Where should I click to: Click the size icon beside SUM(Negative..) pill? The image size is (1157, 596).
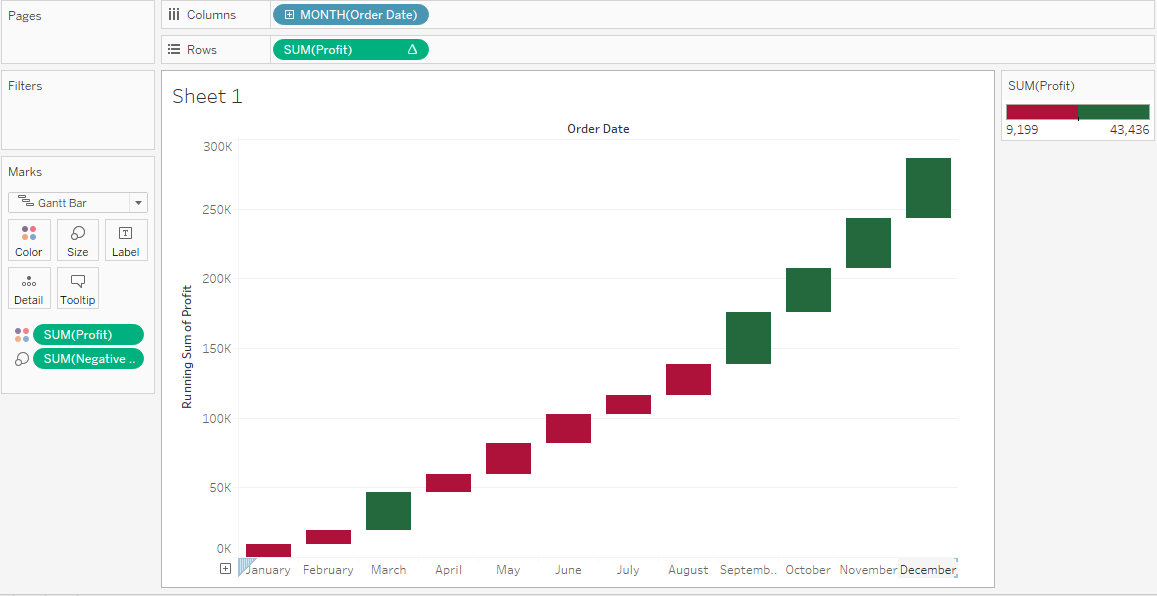pyautogui.click(x=22, y=359)
